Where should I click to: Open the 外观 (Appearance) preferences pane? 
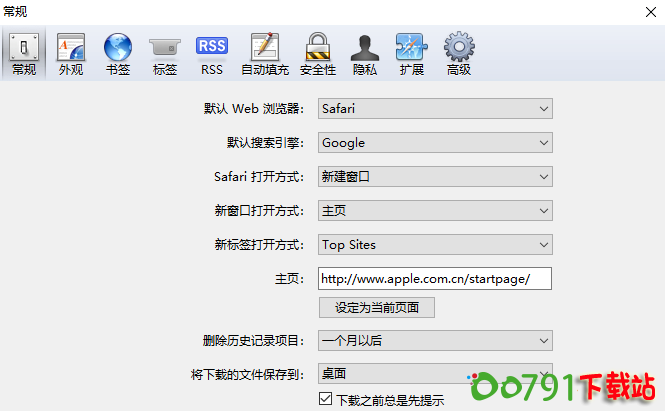71,54
